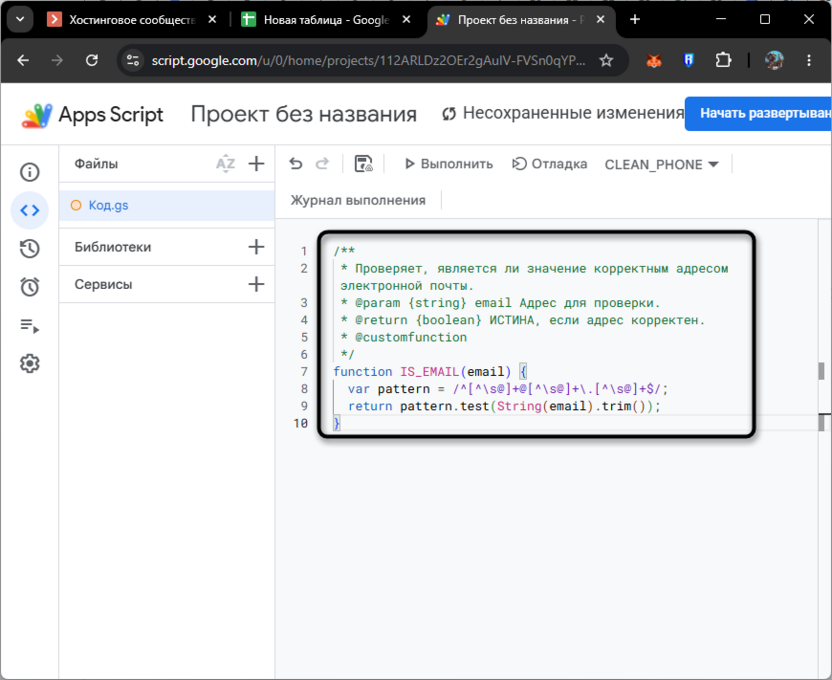The width and height of the screenshot is (832, 680).
Task: Click the @return {boolean} comment line
Action: tap(523, 320)
